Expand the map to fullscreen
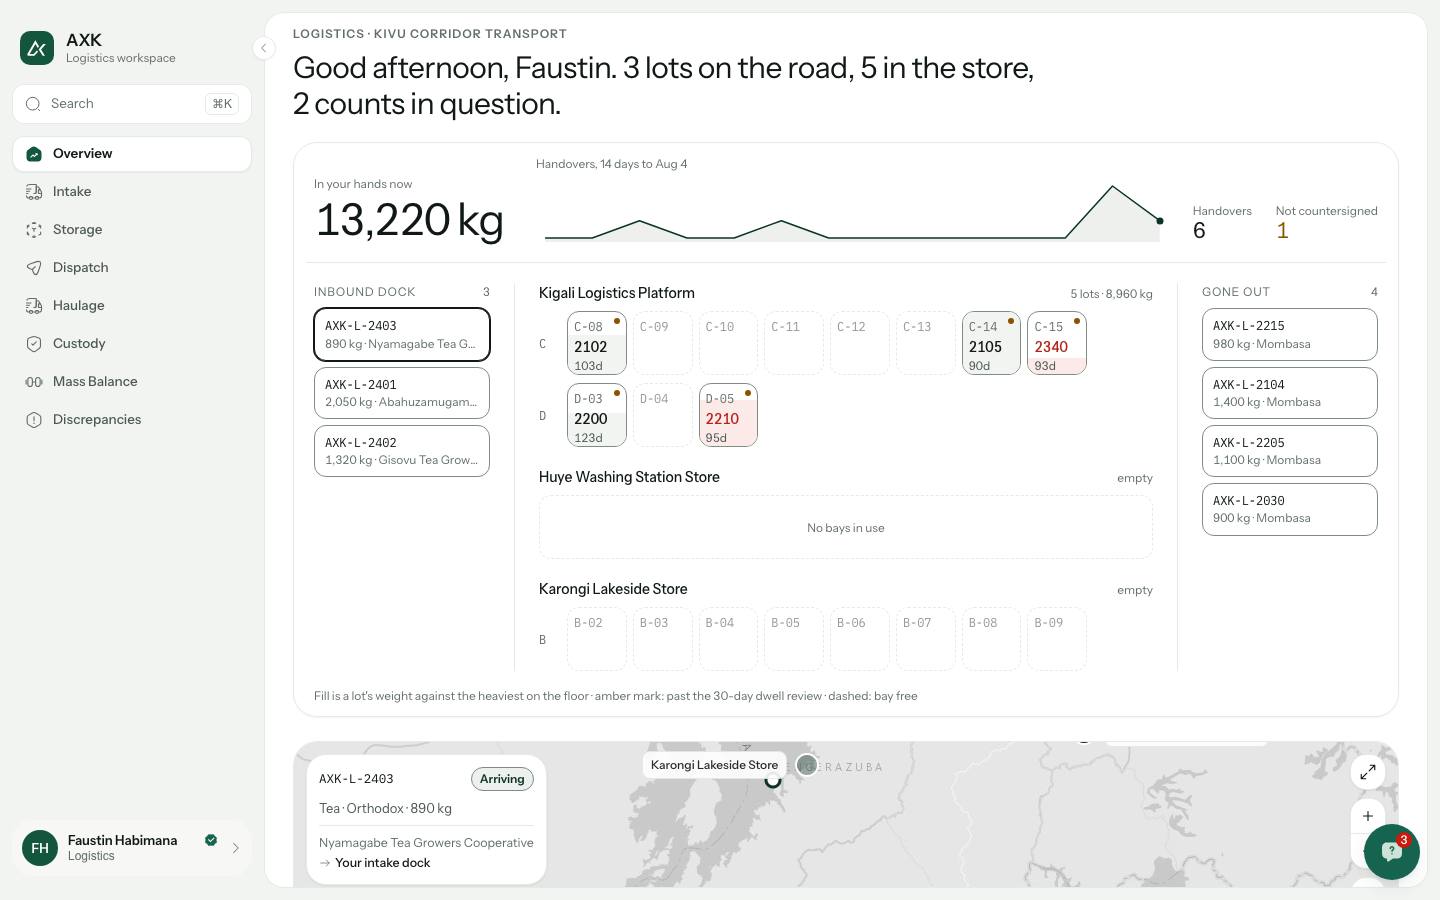Screen dimensions: 1440x900 [1368, 771]
